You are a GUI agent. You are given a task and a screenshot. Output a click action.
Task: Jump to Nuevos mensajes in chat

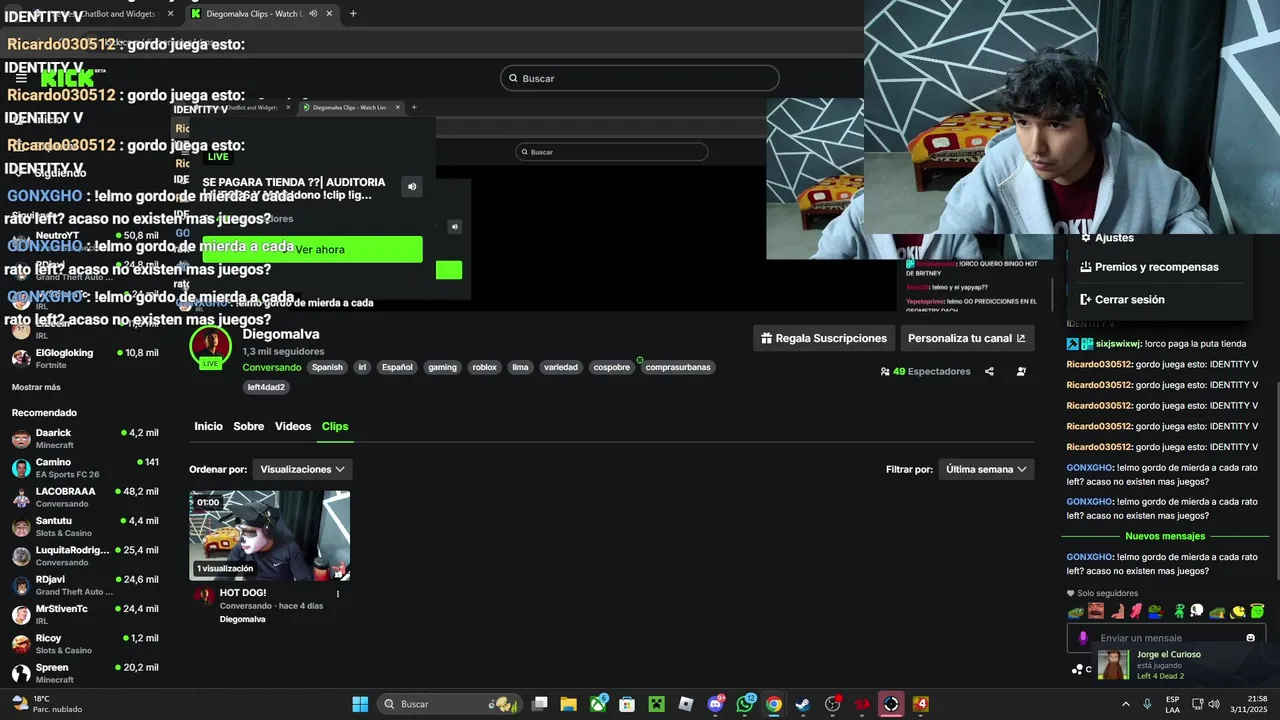(1165, 536)
